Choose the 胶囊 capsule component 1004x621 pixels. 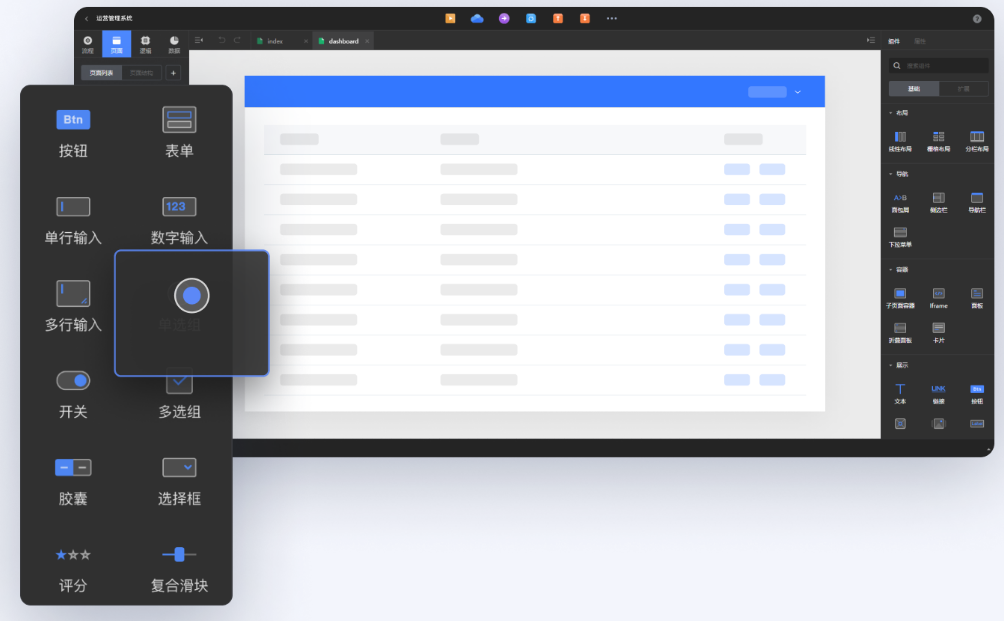(x=73, y=481)
